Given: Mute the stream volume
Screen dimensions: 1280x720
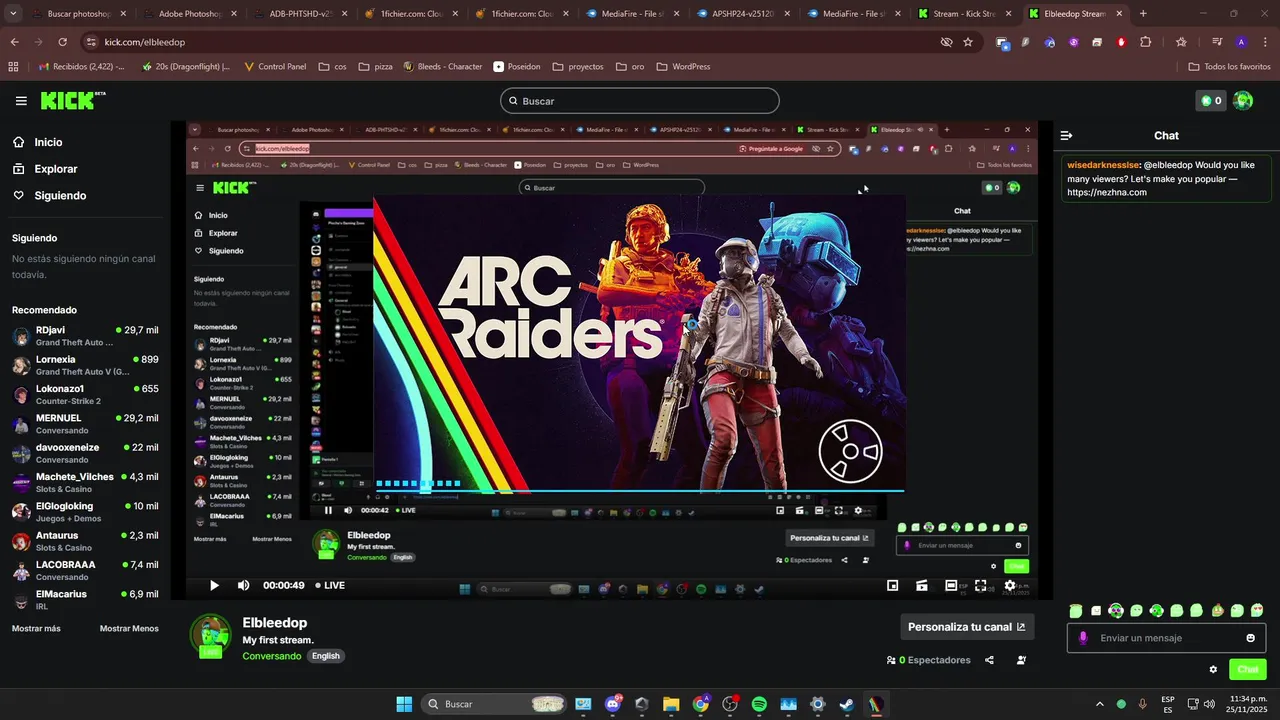Looking at the screenshot, I should [243, 585].
